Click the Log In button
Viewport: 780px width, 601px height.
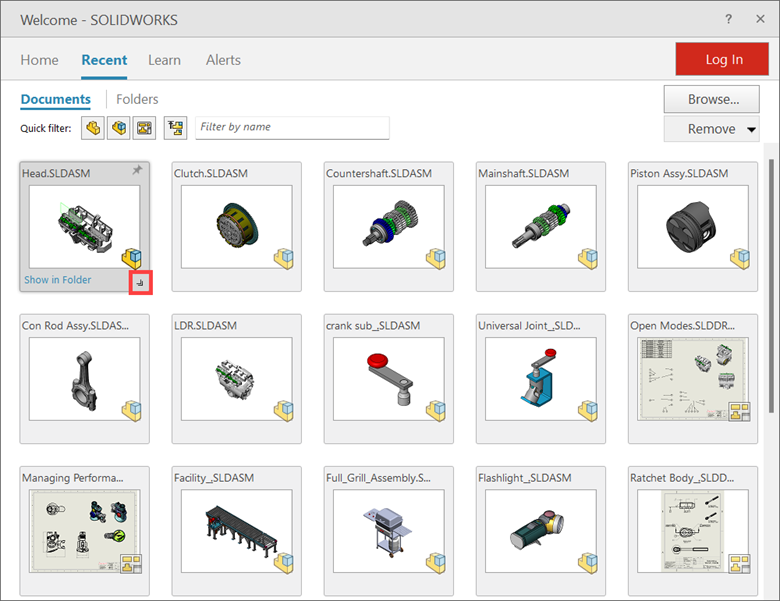pyautogui.click(x=722, y=59)
